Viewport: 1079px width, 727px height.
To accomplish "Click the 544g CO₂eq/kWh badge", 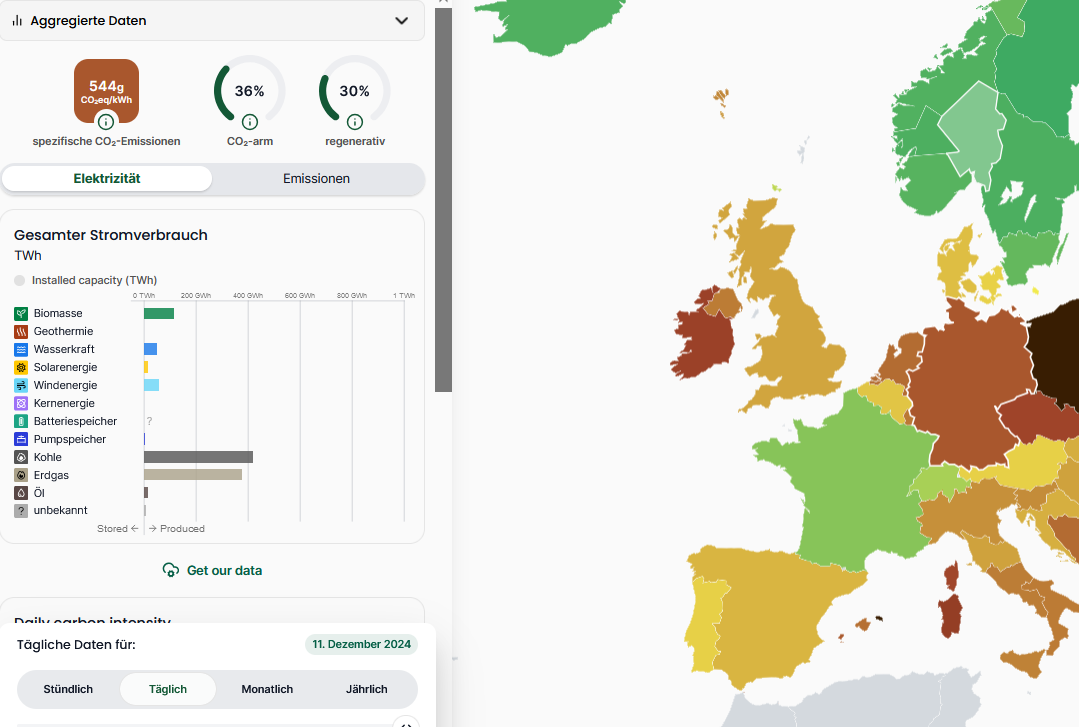I will pyautogui.click(x=107, y=91).
